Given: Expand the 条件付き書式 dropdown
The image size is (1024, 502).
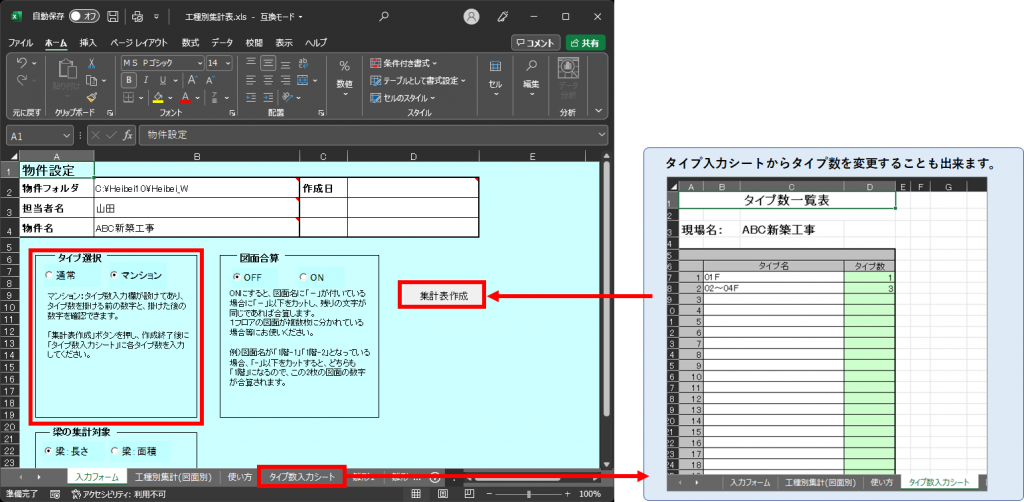Looking at the screenshot, I should 436,63.
